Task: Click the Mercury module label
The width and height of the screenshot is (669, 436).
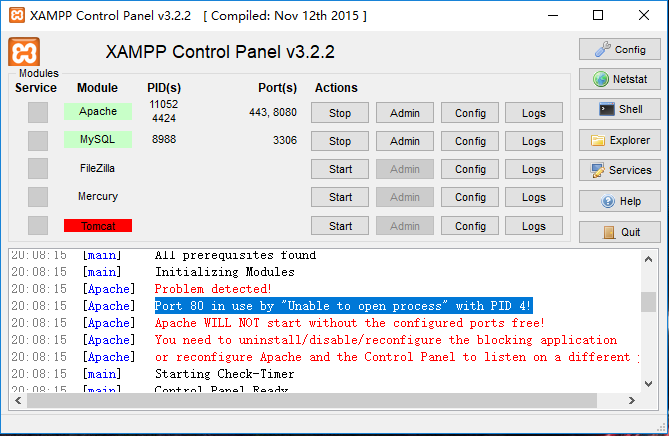Action: point(98,196)
